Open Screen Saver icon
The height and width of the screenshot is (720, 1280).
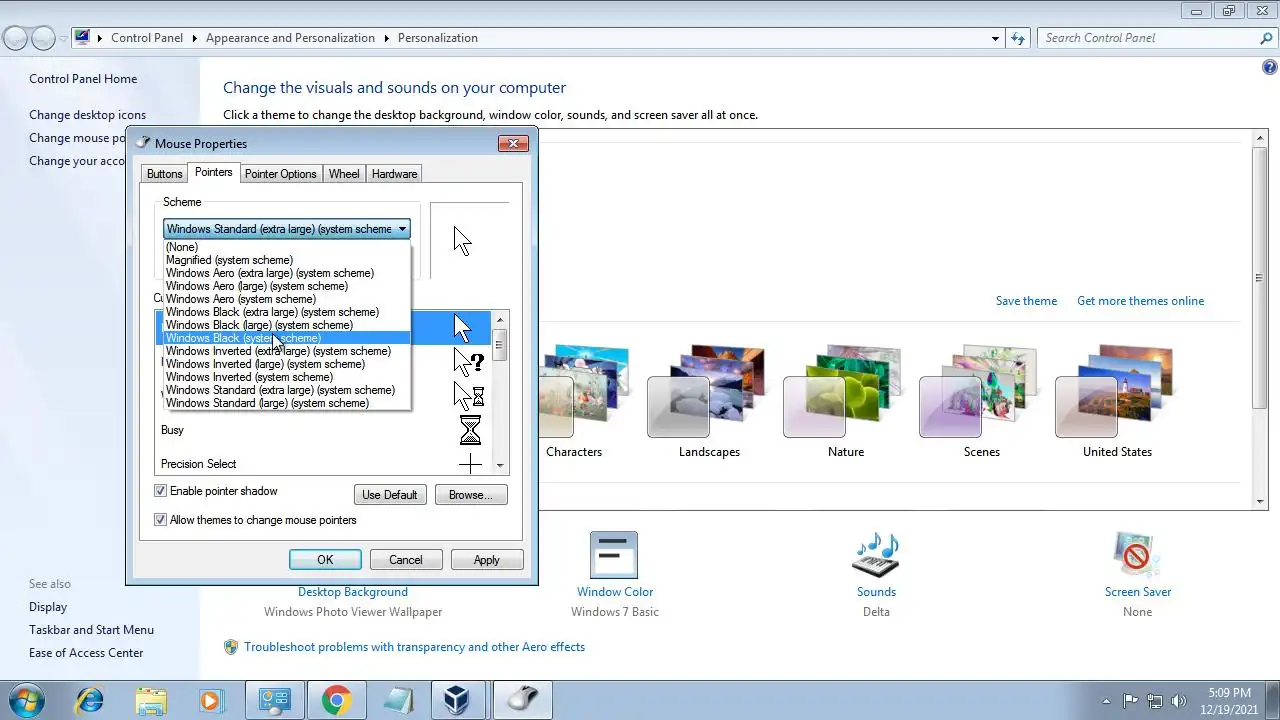click(1137, 555)
